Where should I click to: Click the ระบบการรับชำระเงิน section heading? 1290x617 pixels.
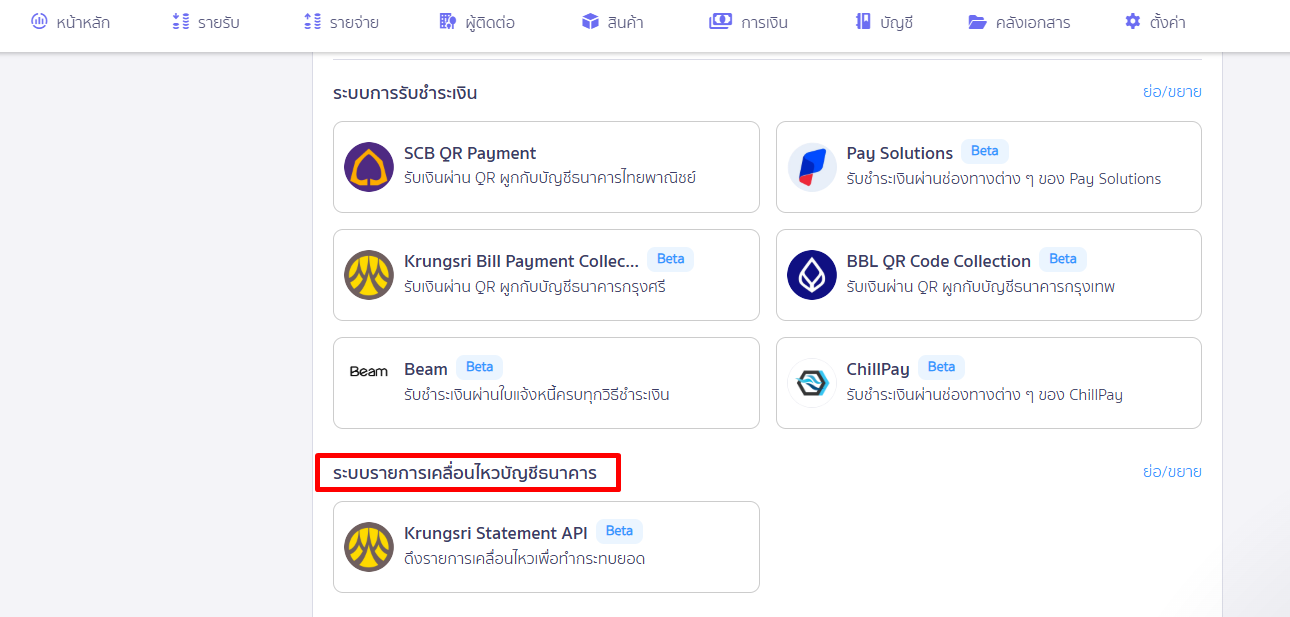pyautogui.click(x=405, y=93)
